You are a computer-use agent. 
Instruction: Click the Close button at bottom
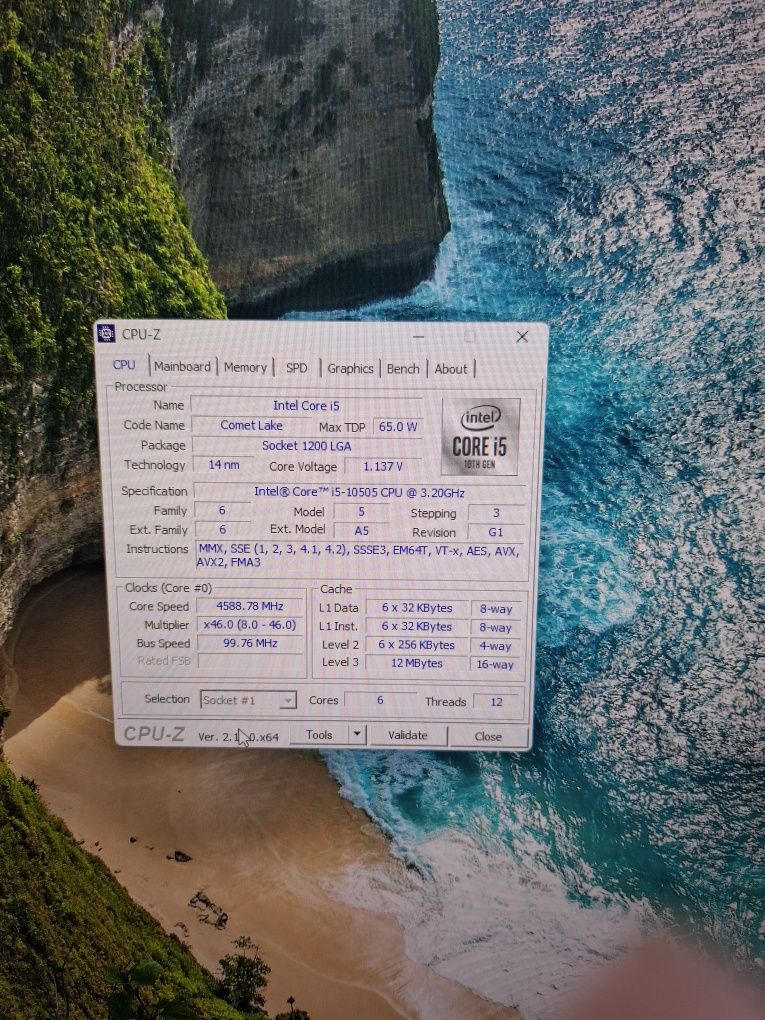[488, 736]
